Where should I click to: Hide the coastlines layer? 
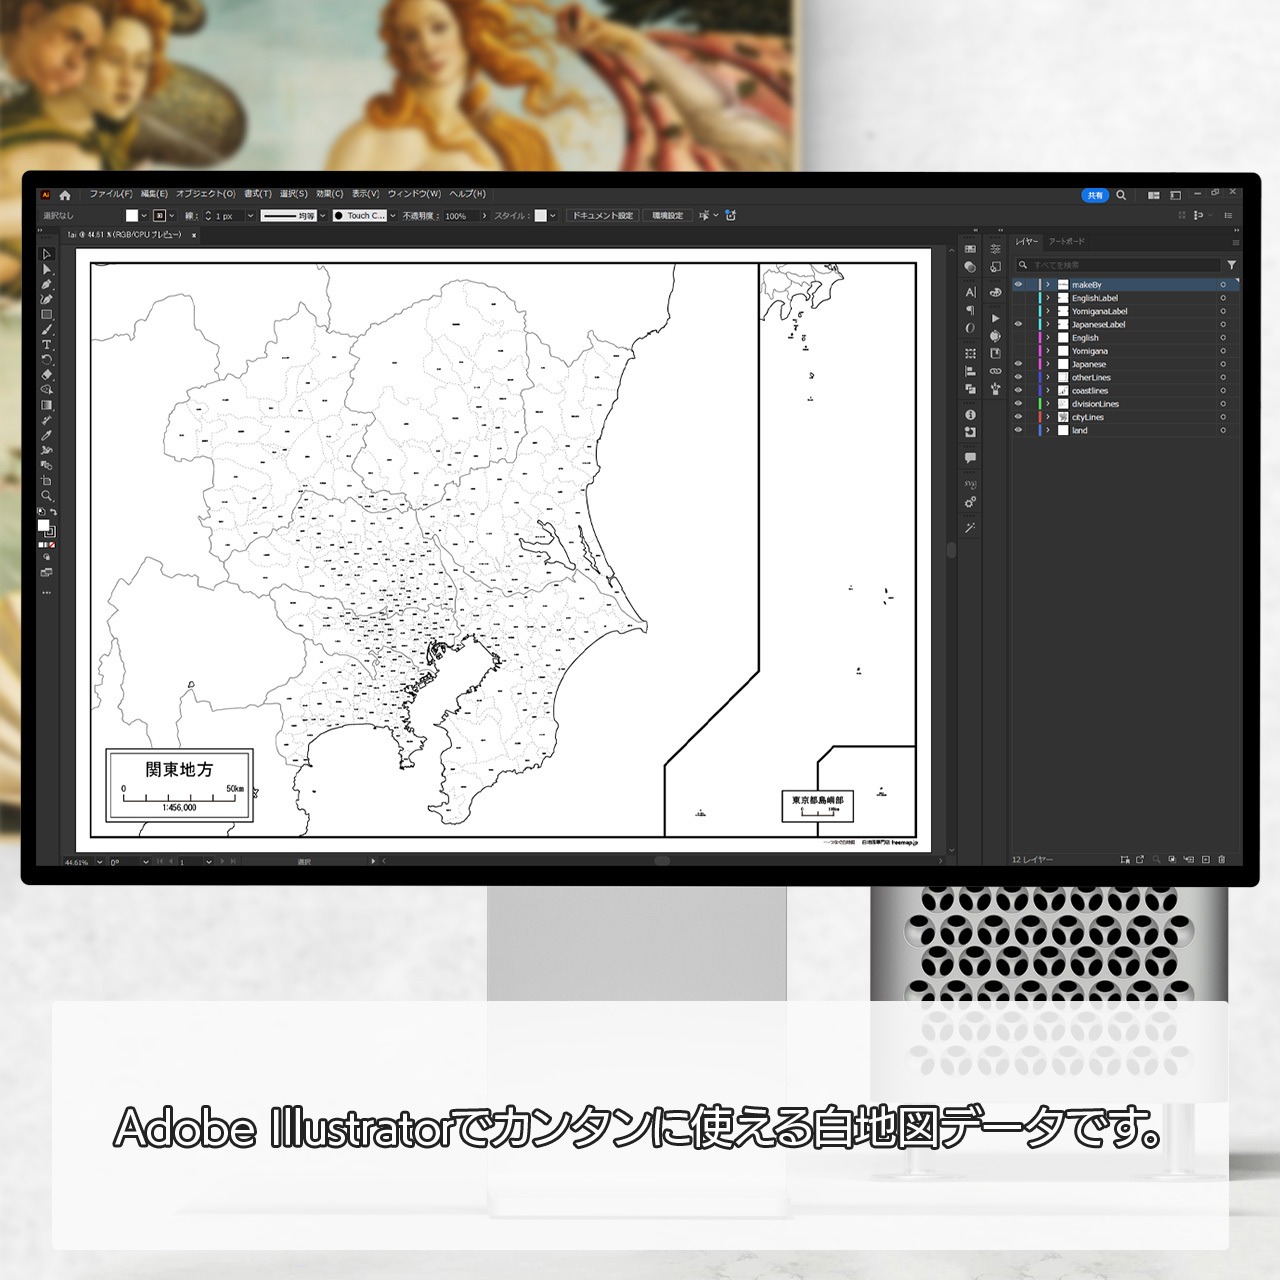(1018, 390)
